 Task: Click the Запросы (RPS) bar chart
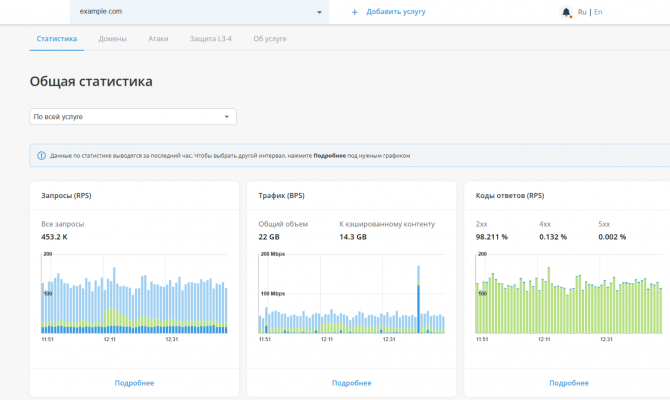click(x=134, y=300)
